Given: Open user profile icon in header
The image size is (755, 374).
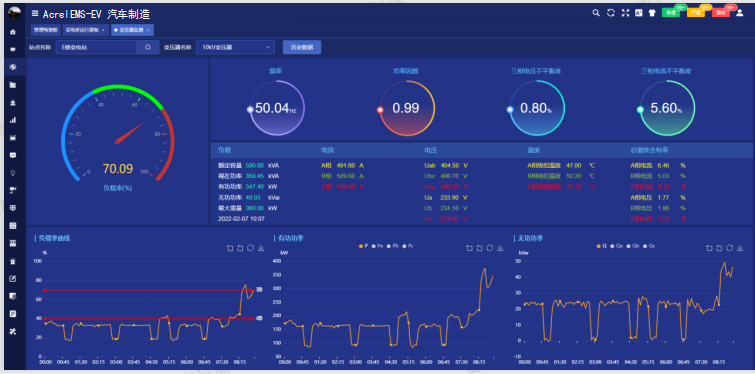Looking at the screenshot, I should [x=740, y=13].
